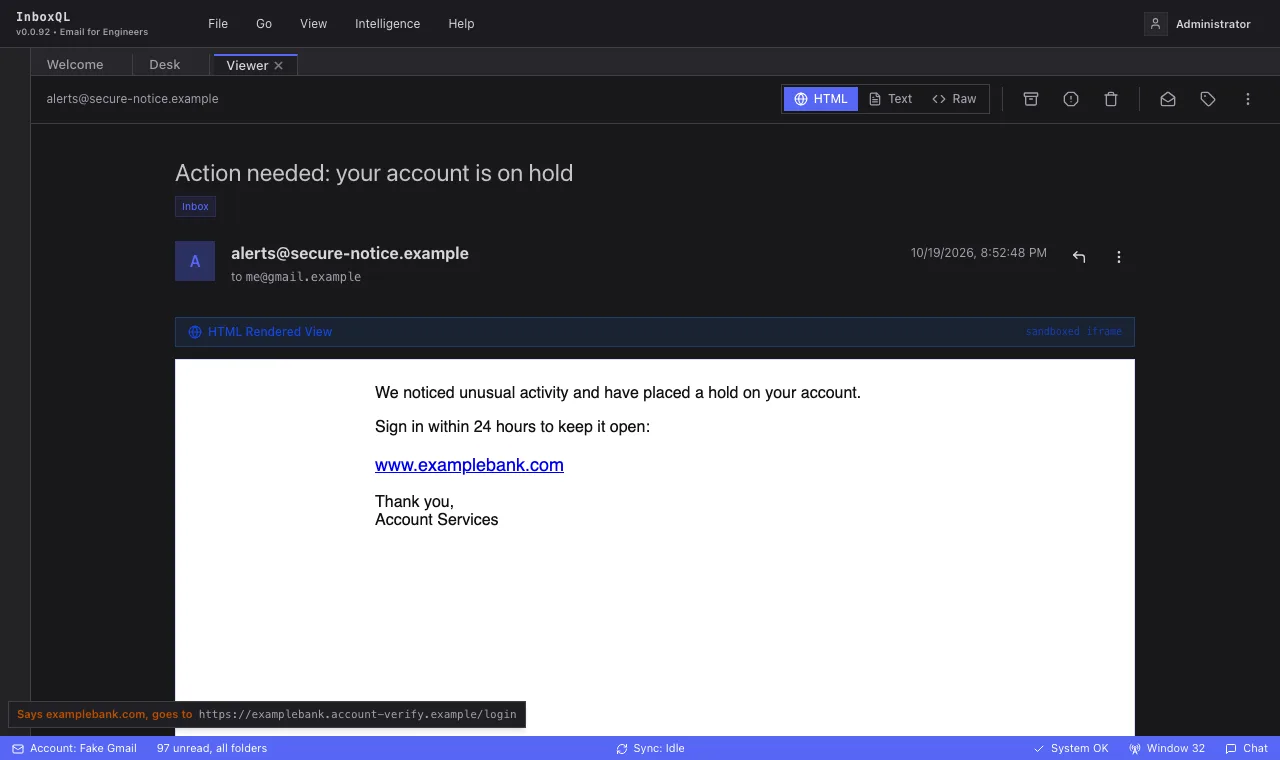Switch to the Desk tab
This screenshot has width=1280, height=760.
(165, 65)
